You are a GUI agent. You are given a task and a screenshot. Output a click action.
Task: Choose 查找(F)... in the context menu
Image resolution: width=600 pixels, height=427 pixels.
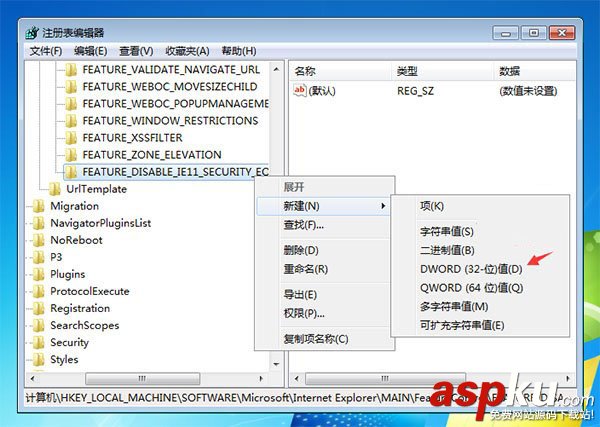[x=325, y=225]
